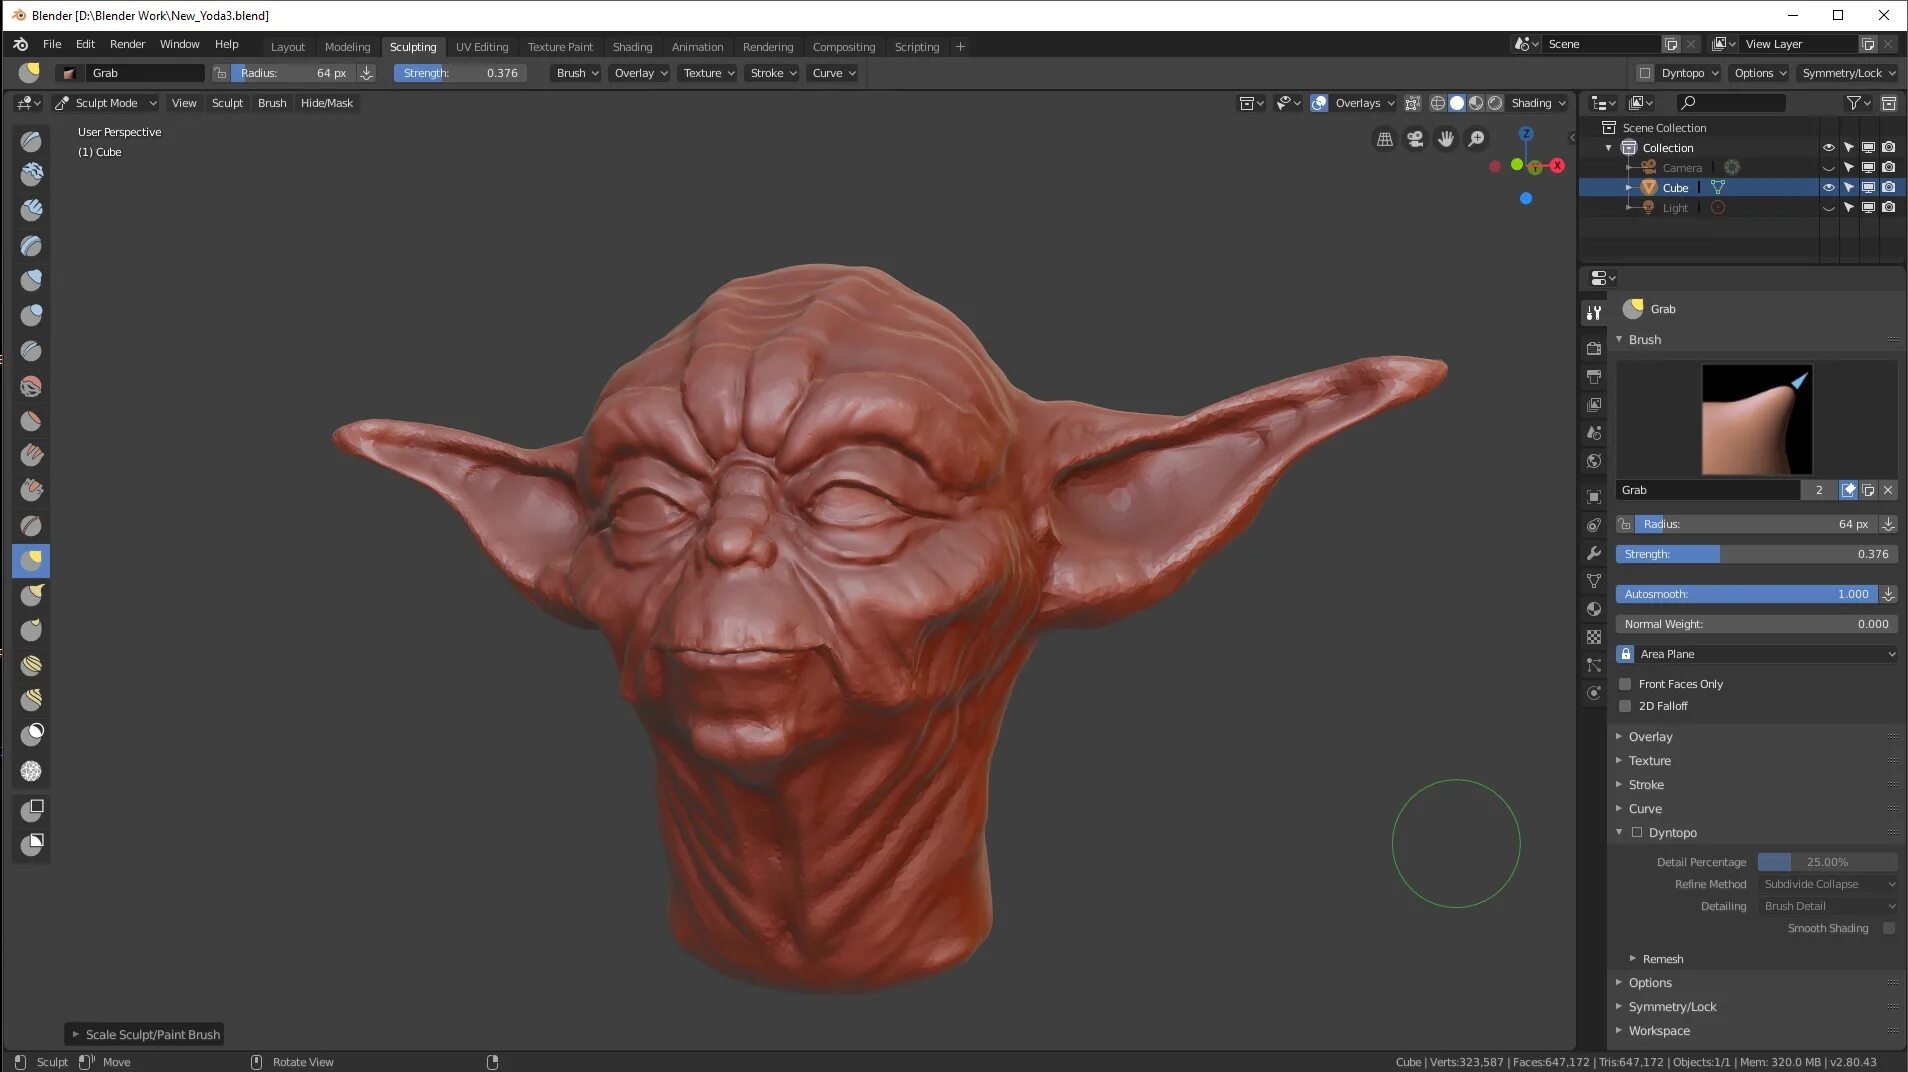The width and height of the screenshot is (1908, 1072).
Task: Open the Symmetry/Lock dropdown in header
Action: 1848,73
